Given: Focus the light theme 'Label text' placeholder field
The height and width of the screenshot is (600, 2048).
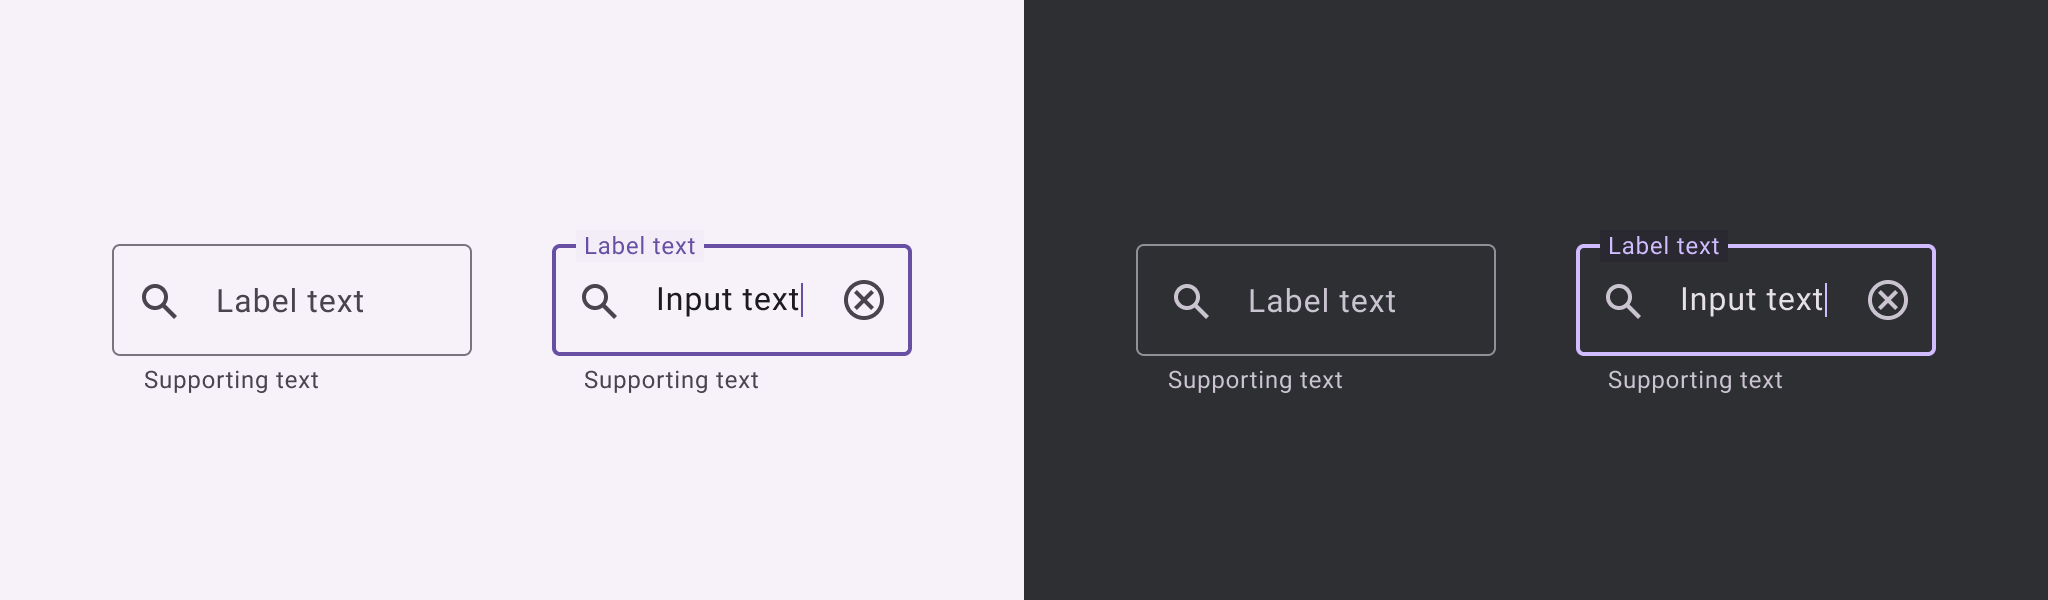Looking at the screenshot, I should (x=290, y=301).
